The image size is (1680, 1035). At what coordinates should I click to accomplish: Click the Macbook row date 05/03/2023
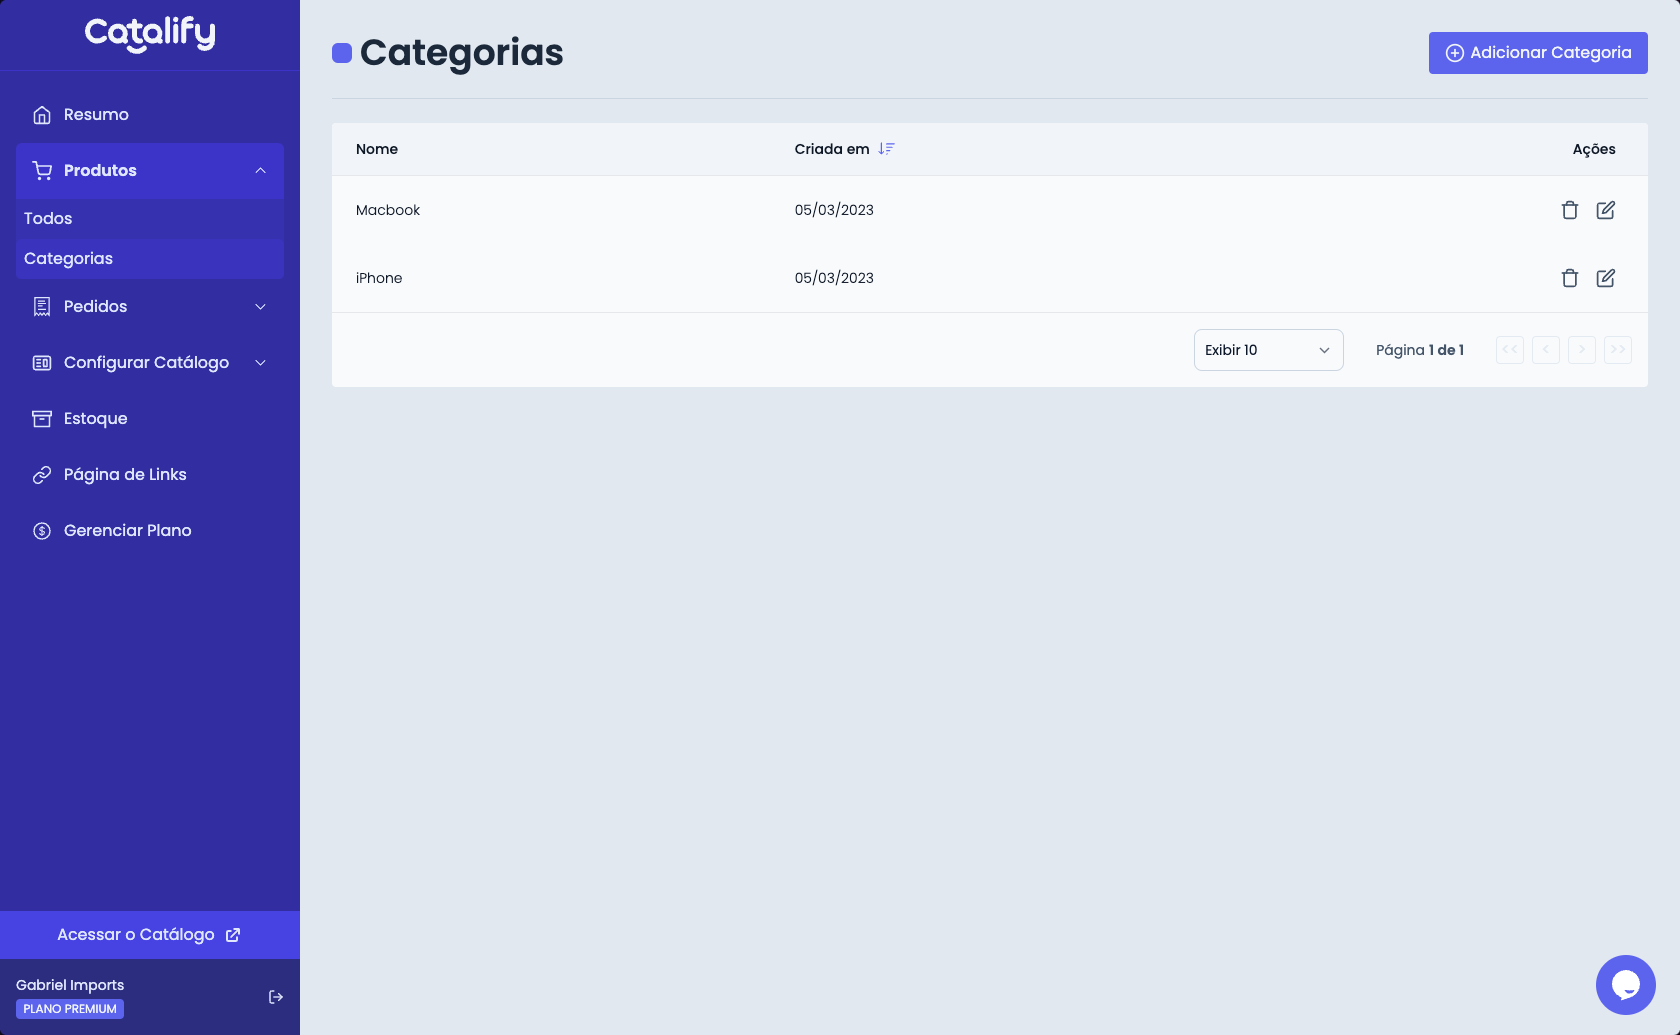coord(834,210)
